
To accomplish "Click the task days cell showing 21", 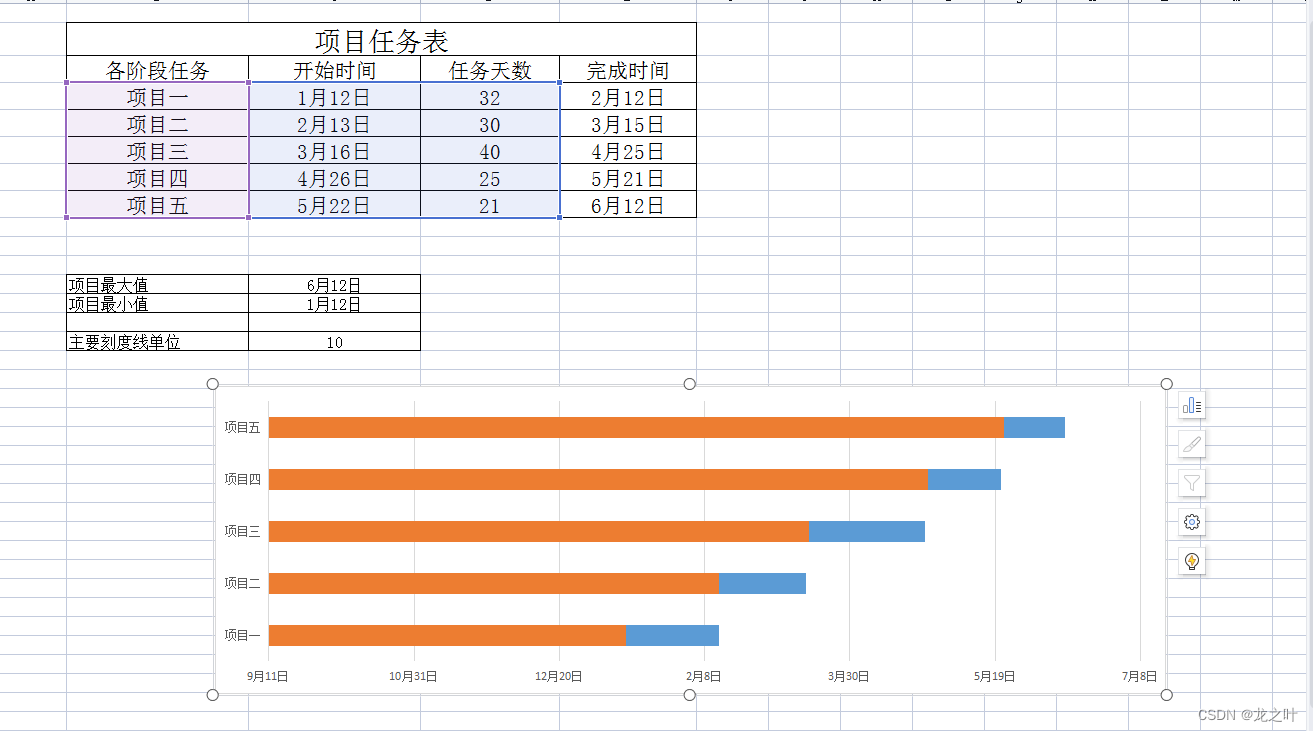I will click(490, 205).
